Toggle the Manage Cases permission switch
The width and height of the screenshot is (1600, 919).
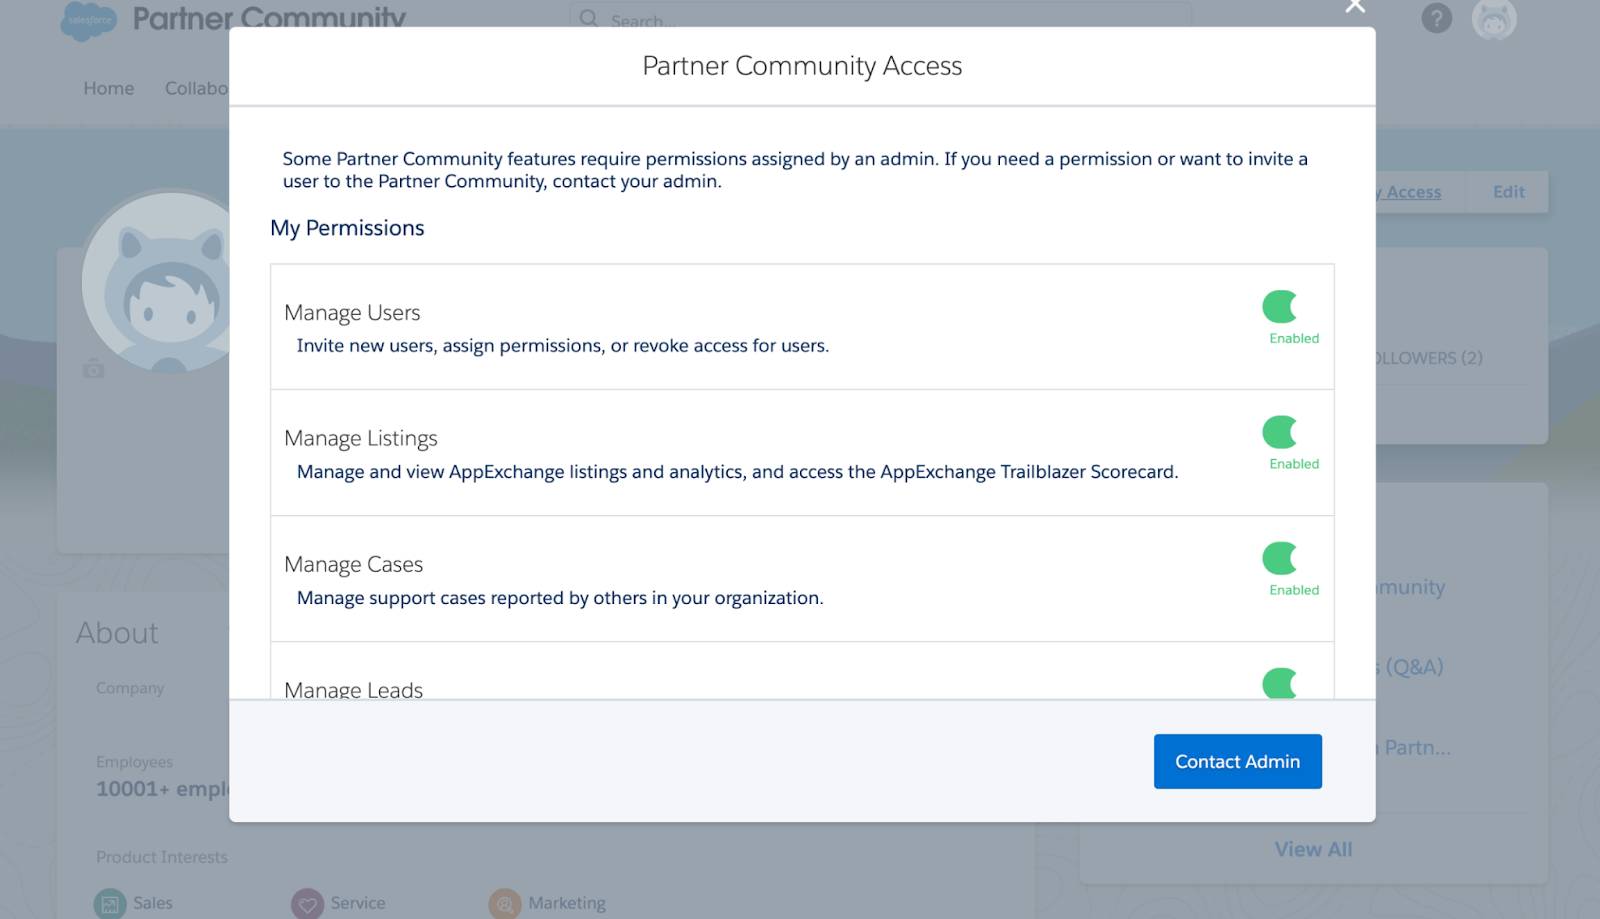(x=1280, y=558)
